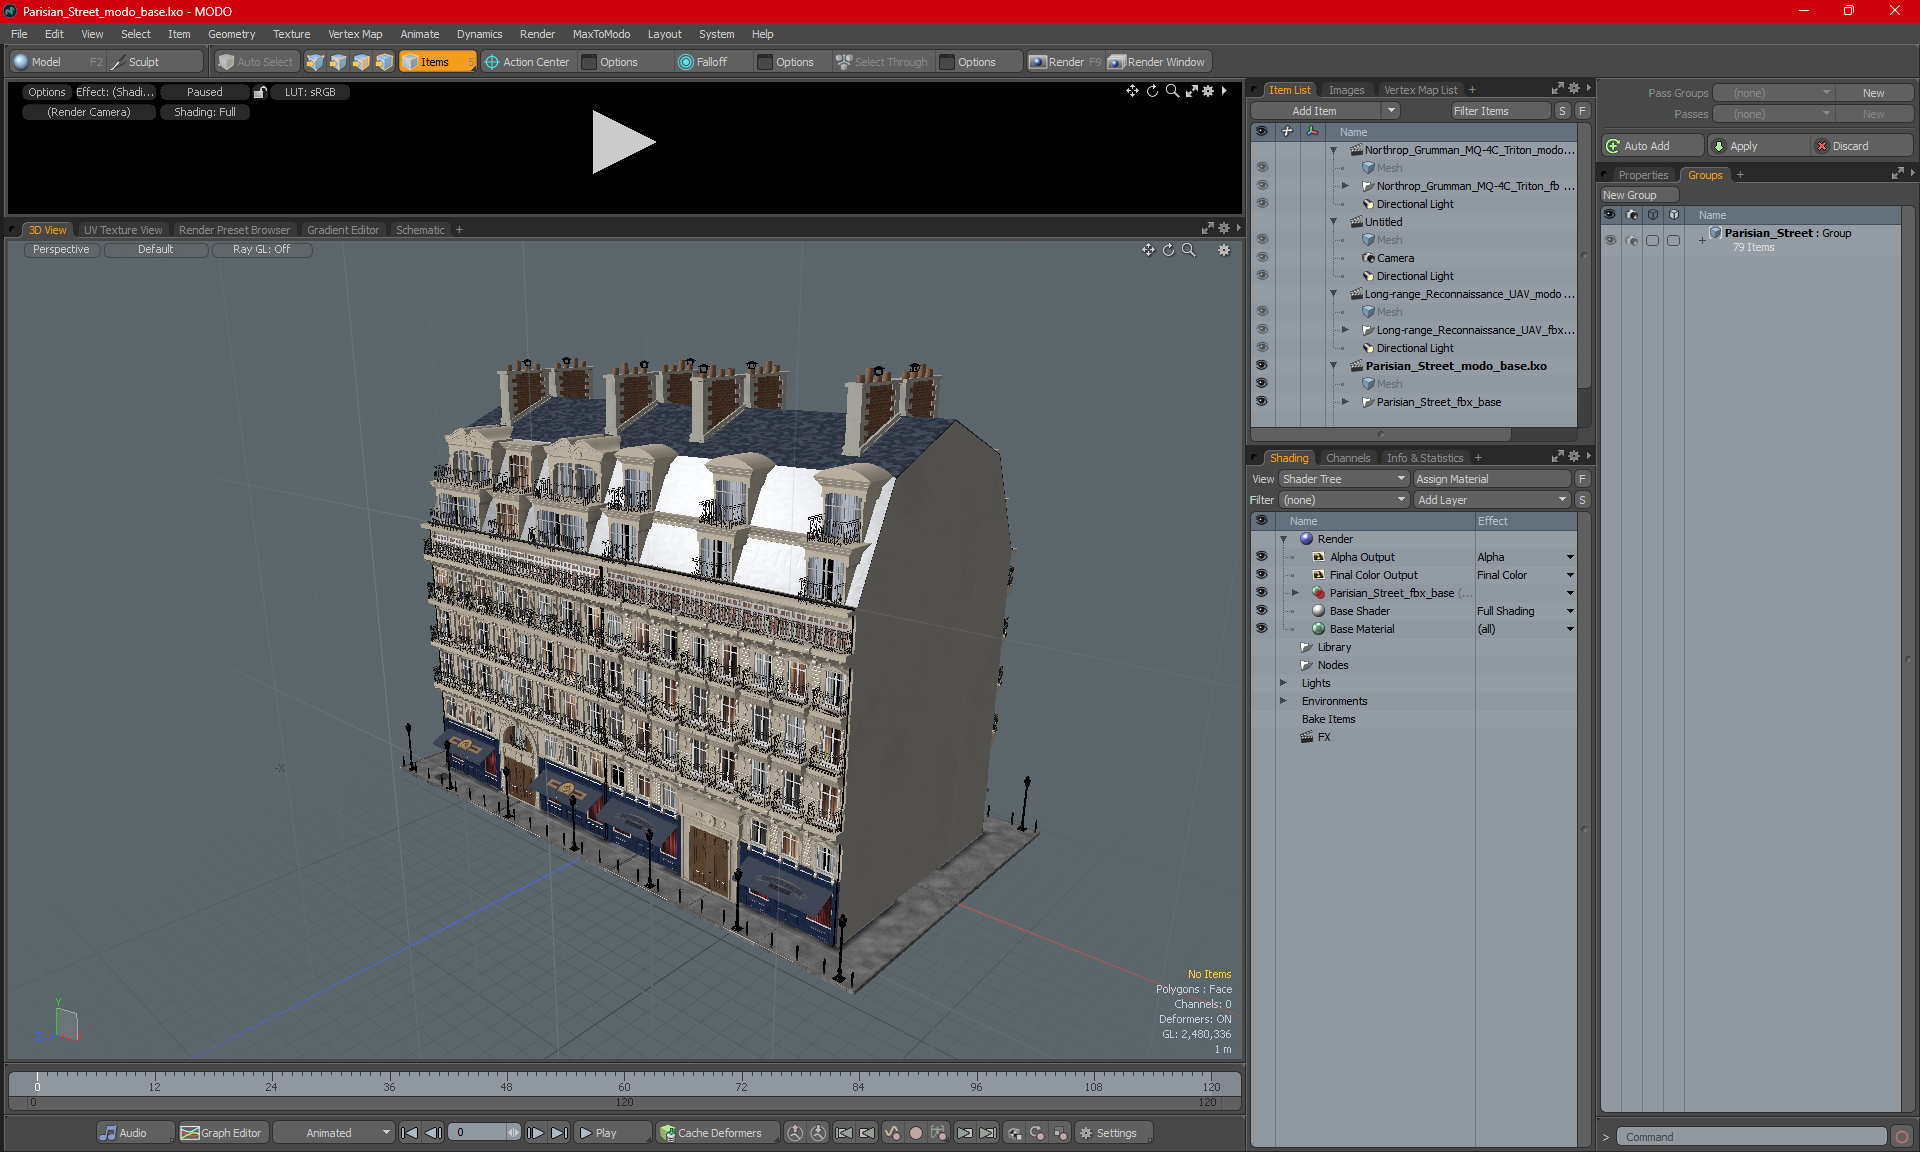Click the Command input field
The height and width of the screenshot is (1152, 1920).
1752,1137
